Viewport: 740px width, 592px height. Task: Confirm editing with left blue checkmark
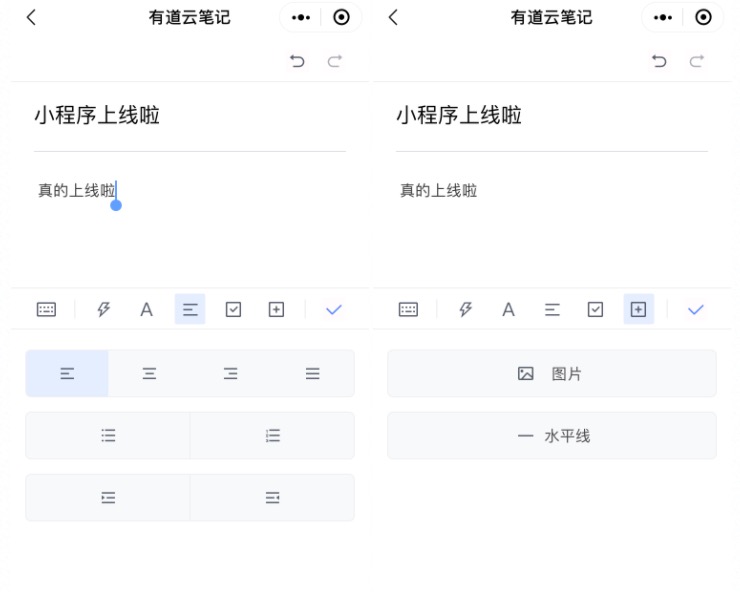[334, 310]
